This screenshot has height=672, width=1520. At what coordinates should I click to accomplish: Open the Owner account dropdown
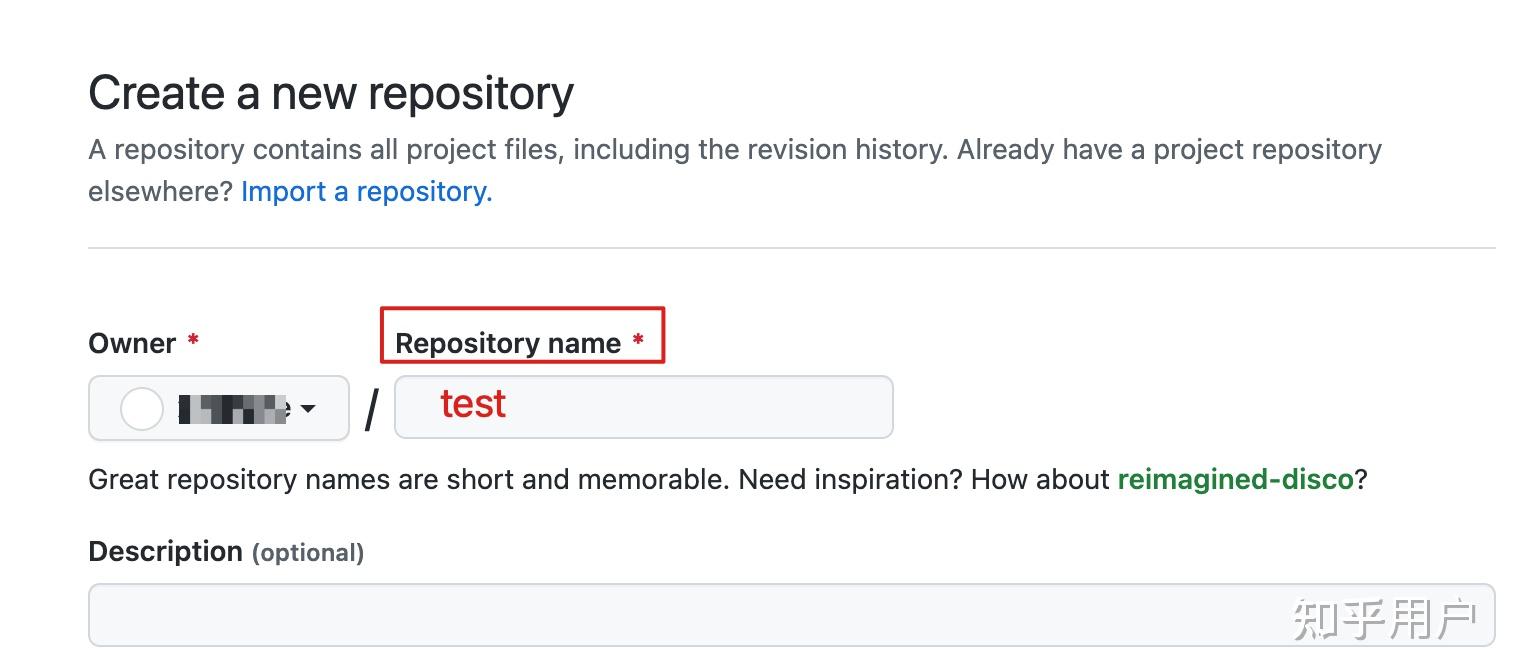tap(218, 408)
